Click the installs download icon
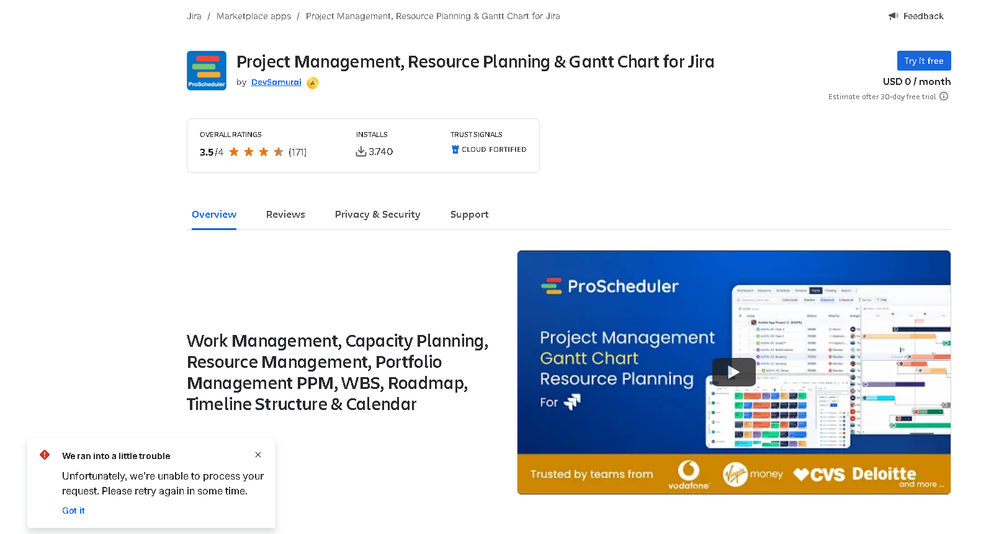Screen dimensions: 999x534 [x=361, y=152]
